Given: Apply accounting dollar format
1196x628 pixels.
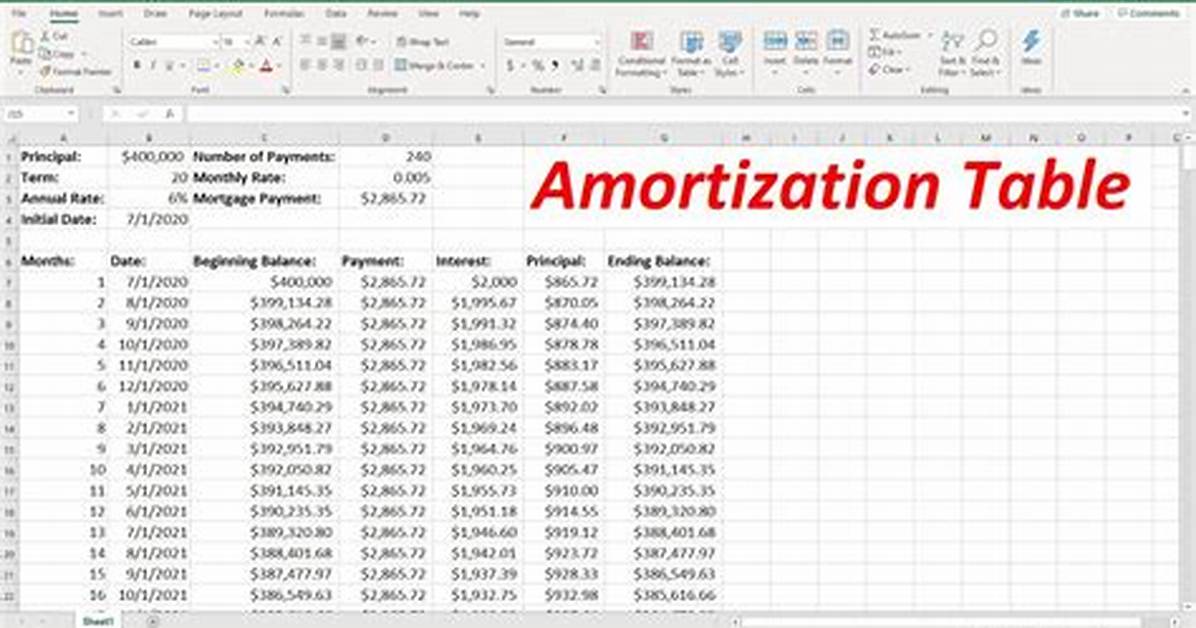Looking at the screenshot, I should coord(510,66).
